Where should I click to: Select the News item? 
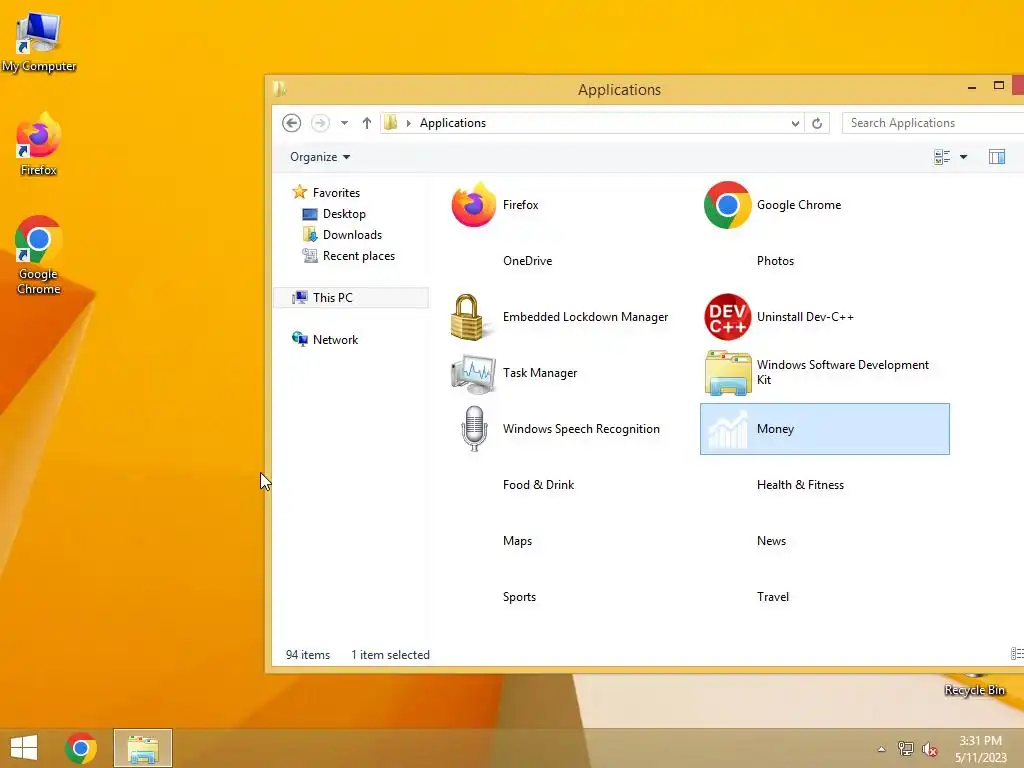pyautogui.click(x=771, y=541)
